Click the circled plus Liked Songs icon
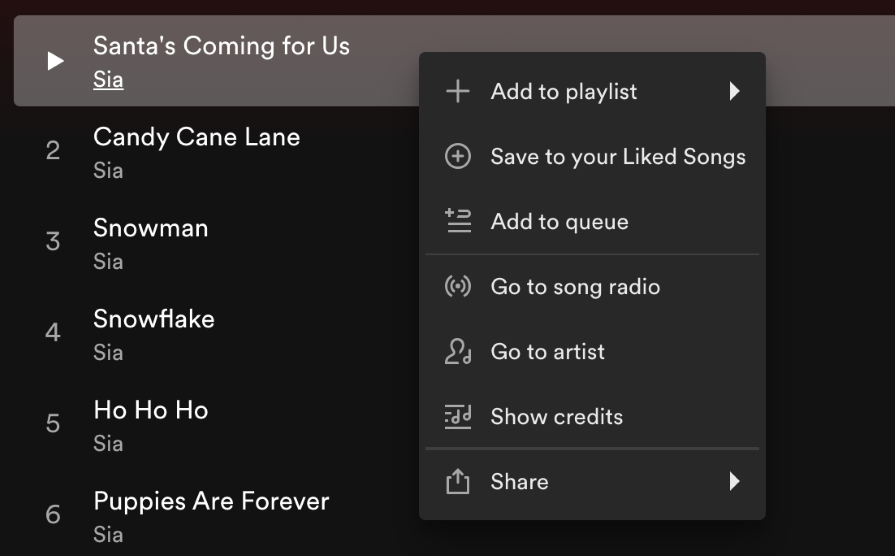 (x=457, y=157)
